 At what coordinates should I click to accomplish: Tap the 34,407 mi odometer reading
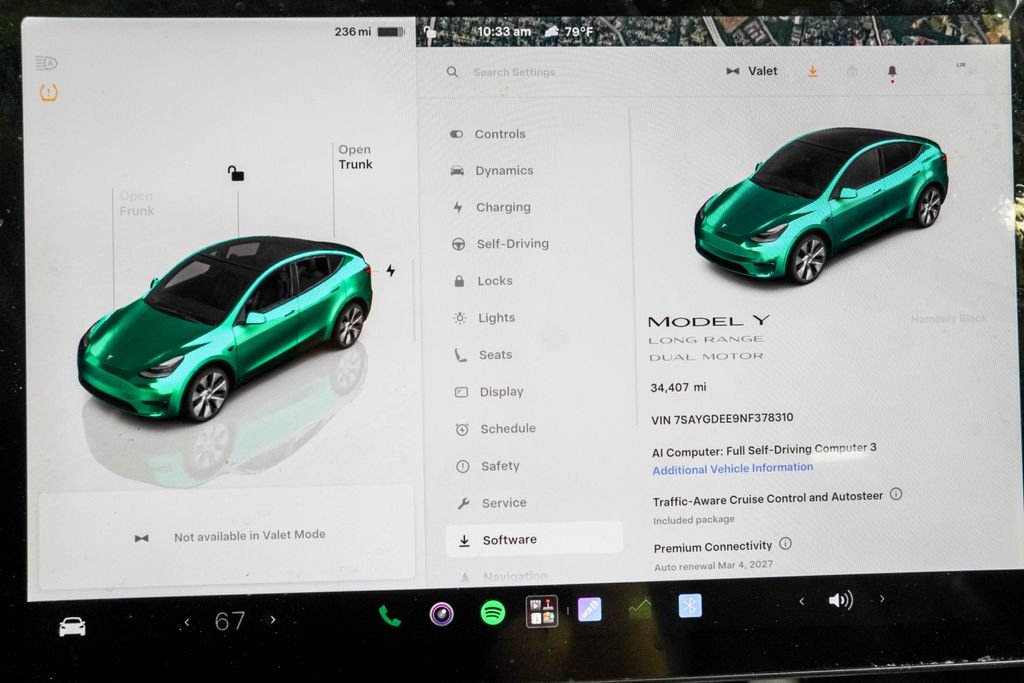click(x=678, y=387)
